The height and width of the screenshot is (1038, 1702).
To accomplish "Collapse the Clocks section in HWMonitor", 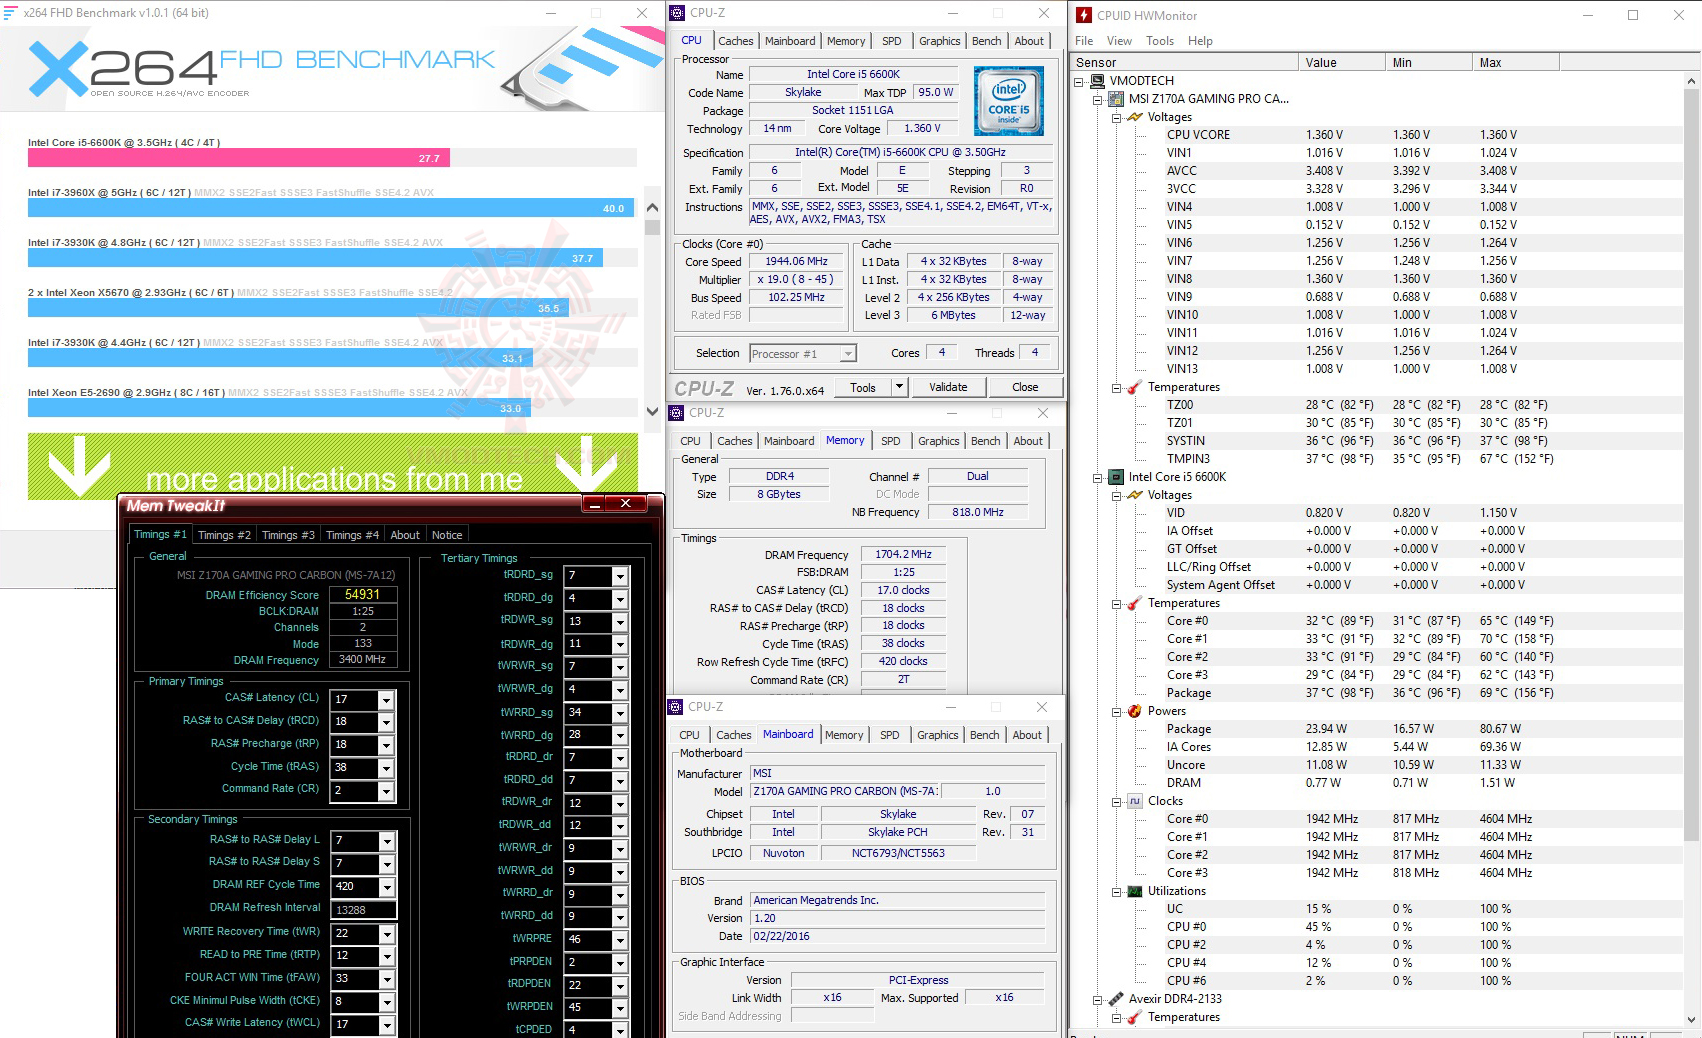I will (1117, 801).
